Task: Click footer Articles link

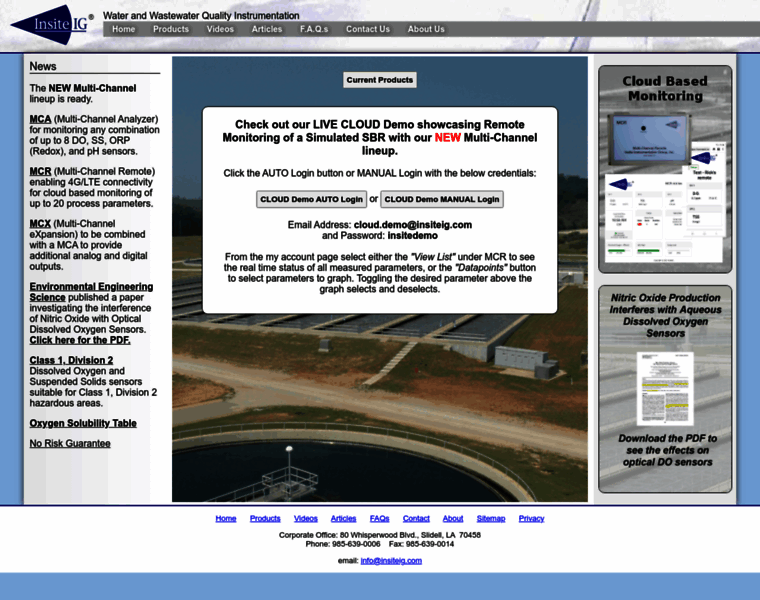Action: coord(343,519)
